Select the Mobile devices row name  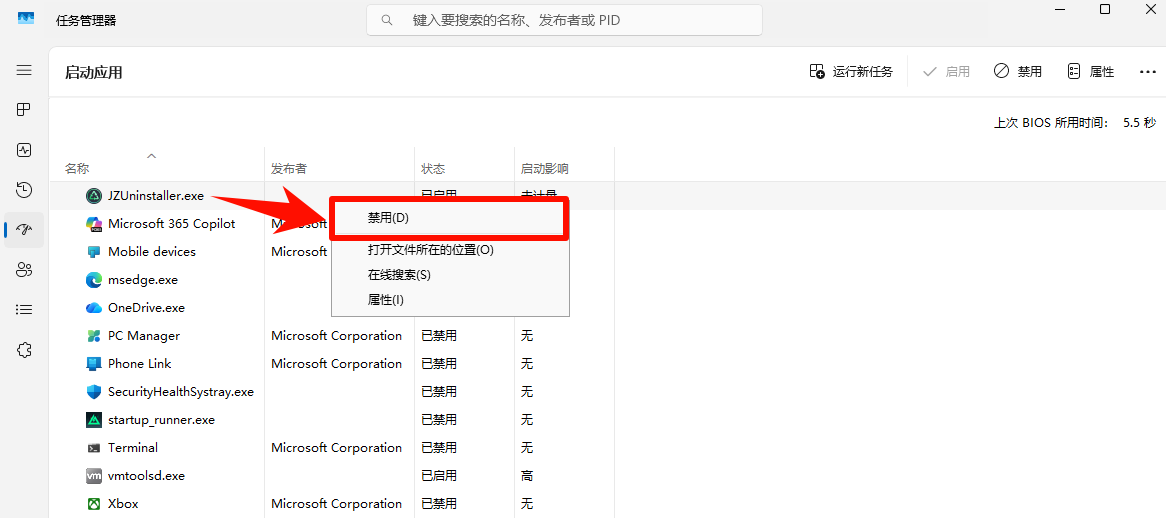[x=152, y=252]
